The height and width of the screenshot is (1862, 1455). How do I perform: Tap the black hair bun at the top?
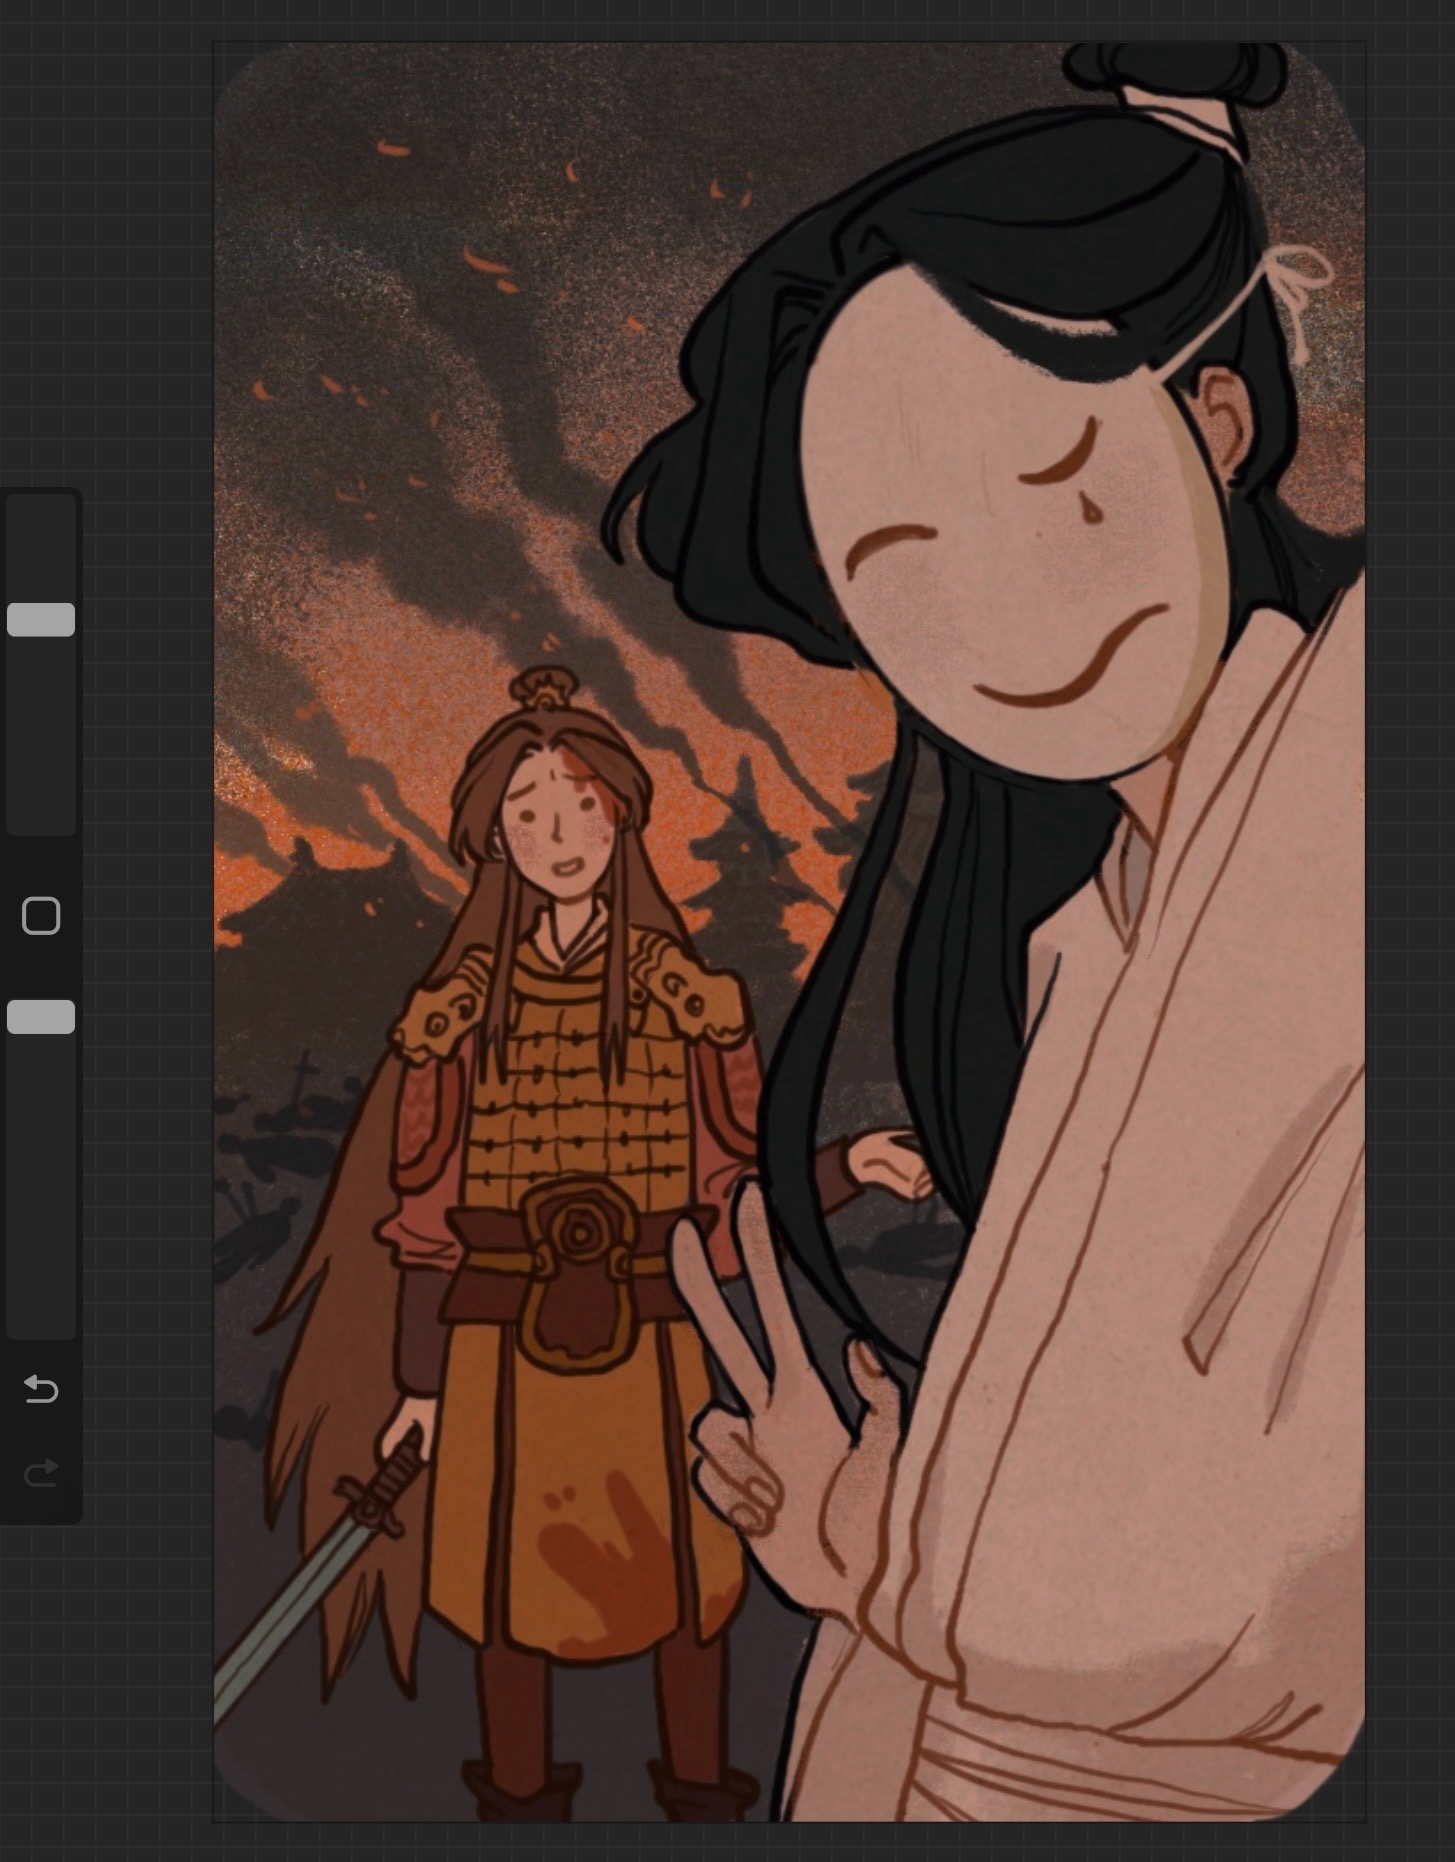pyautogui.click(x=1175, y=70)
